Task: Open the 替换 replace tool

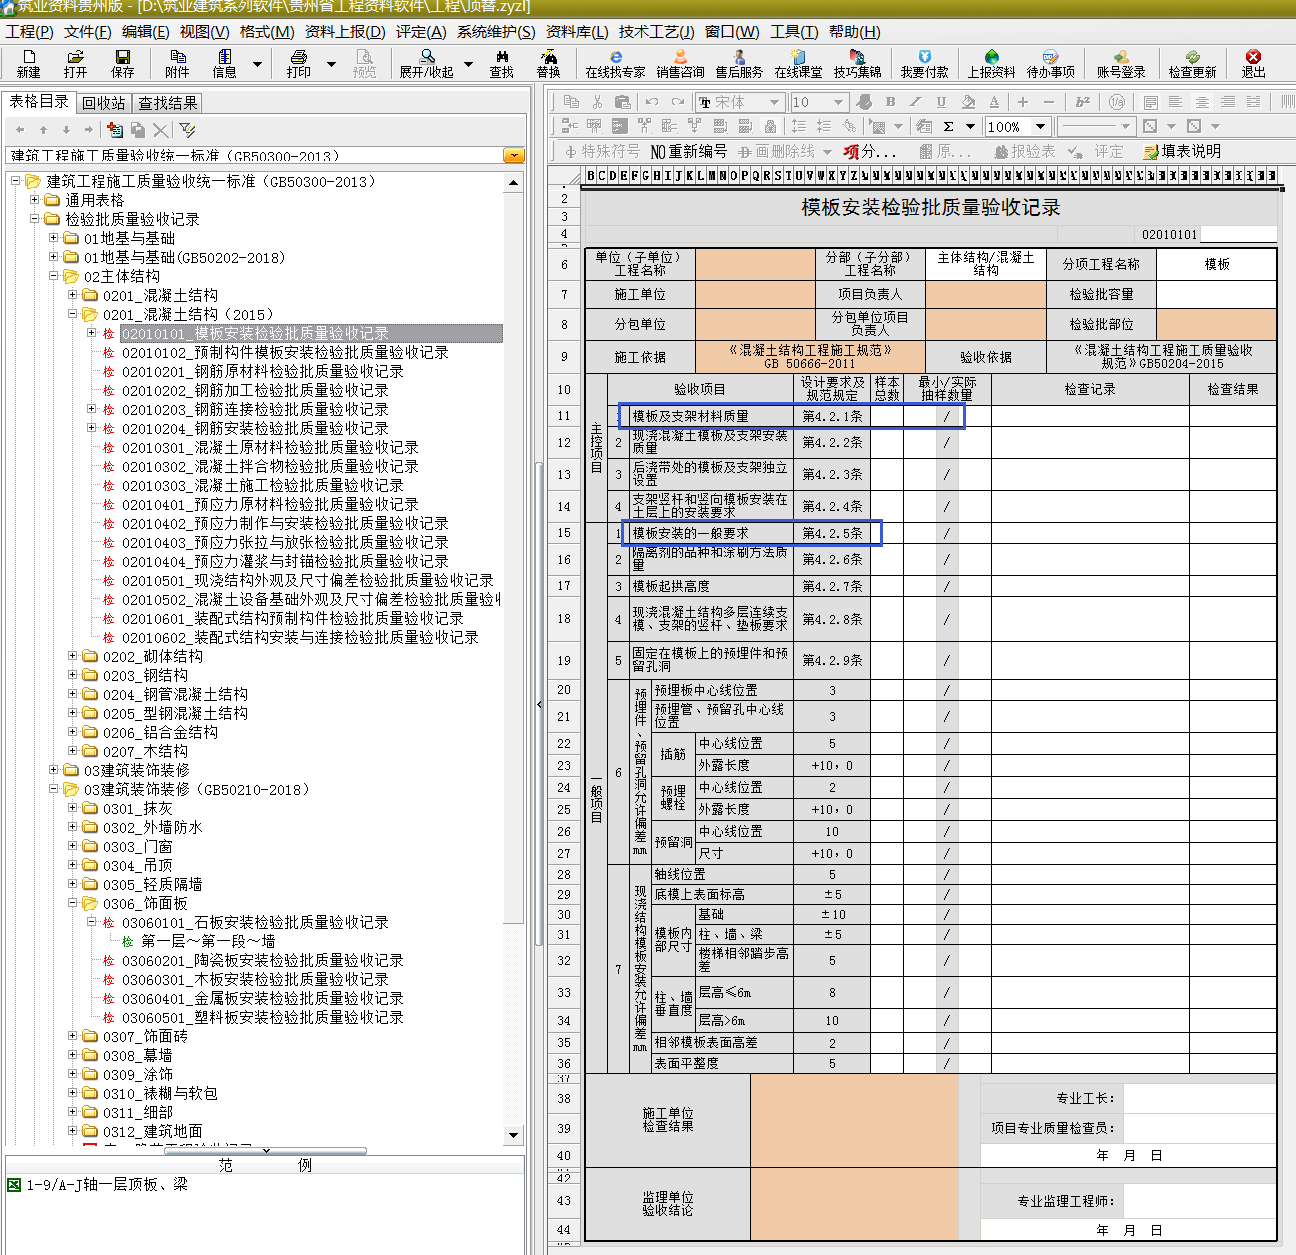Action: click(548, 63)
